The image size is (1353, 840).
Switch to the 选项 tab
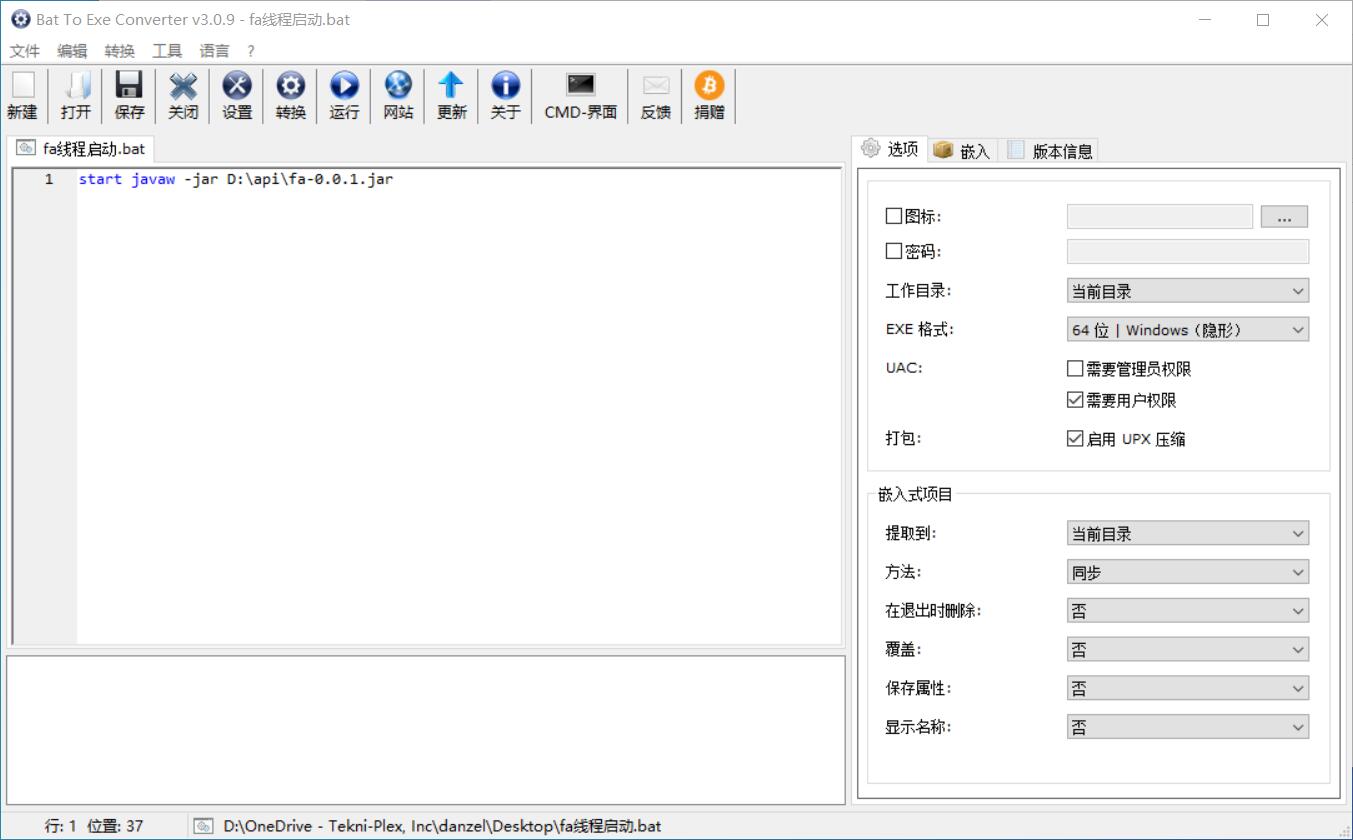tap(891, 149)
